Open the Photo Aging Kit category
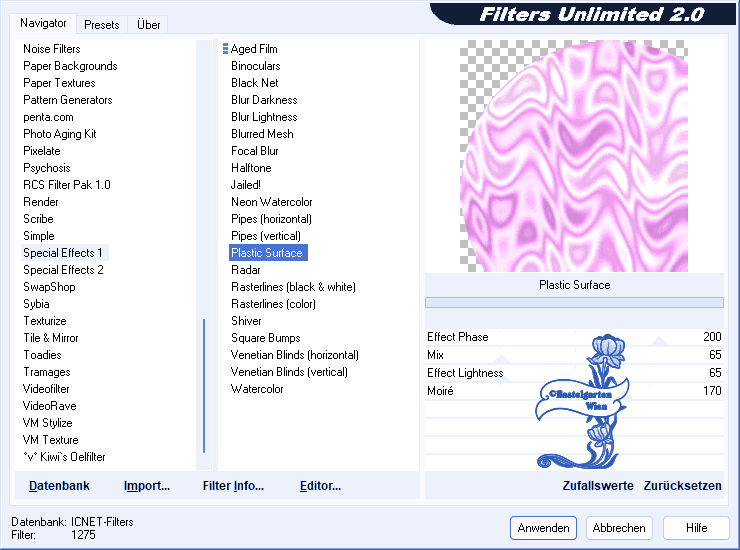The image size is (740, 550). click(59, 134)
